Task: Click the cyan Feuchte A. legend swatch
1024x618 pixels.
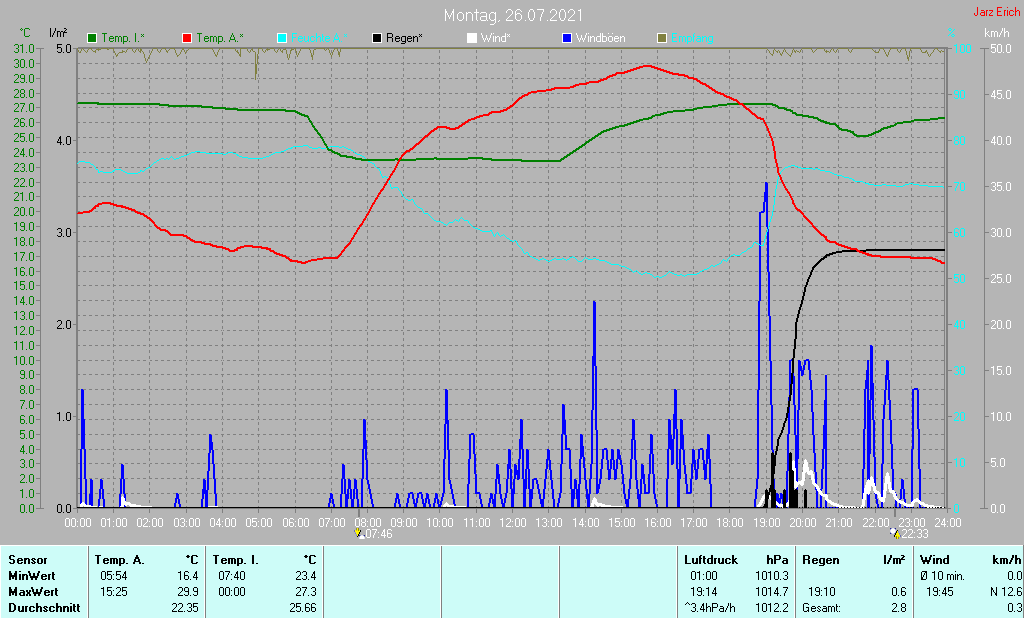Action: [x=281, y=38]
